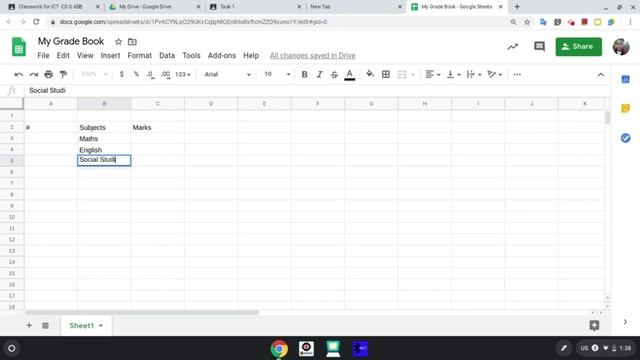Image resolution: width=640 pixels, height=360 pixels.
Task: Show the side panel with arrow
Action: (625, 322)
